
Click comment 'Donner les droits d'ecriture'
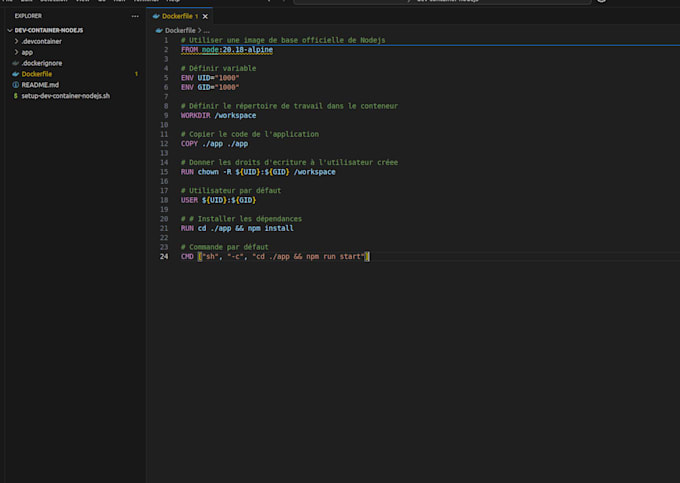pos(289,162)
